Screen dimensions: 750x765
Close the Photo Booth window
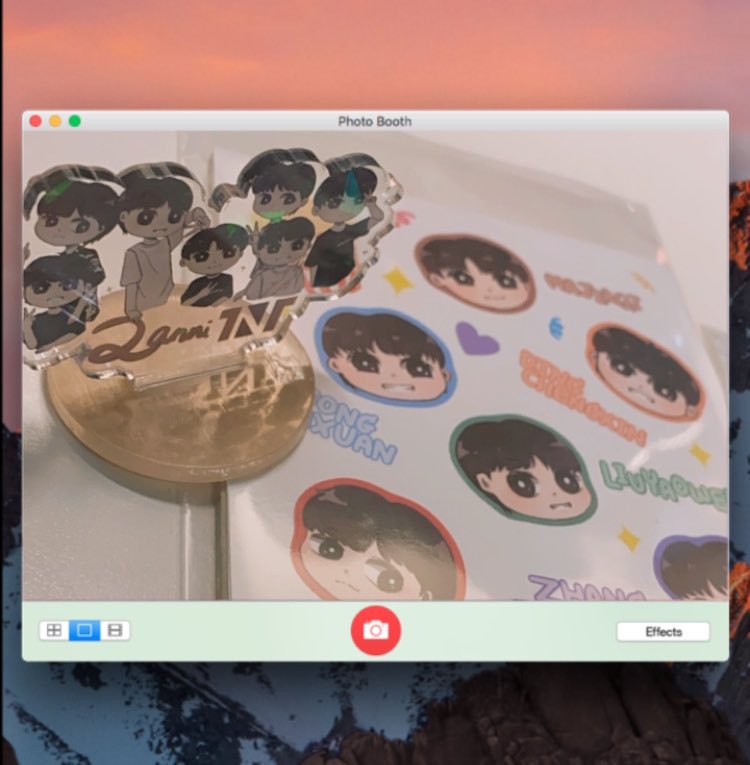tap(36, 121)
